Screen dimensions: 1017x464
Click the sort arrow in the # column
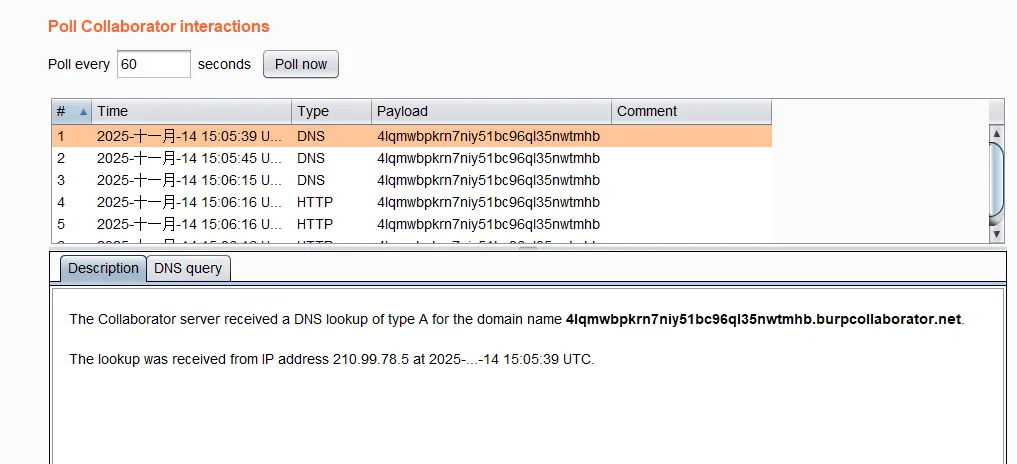tap(83, 112)
